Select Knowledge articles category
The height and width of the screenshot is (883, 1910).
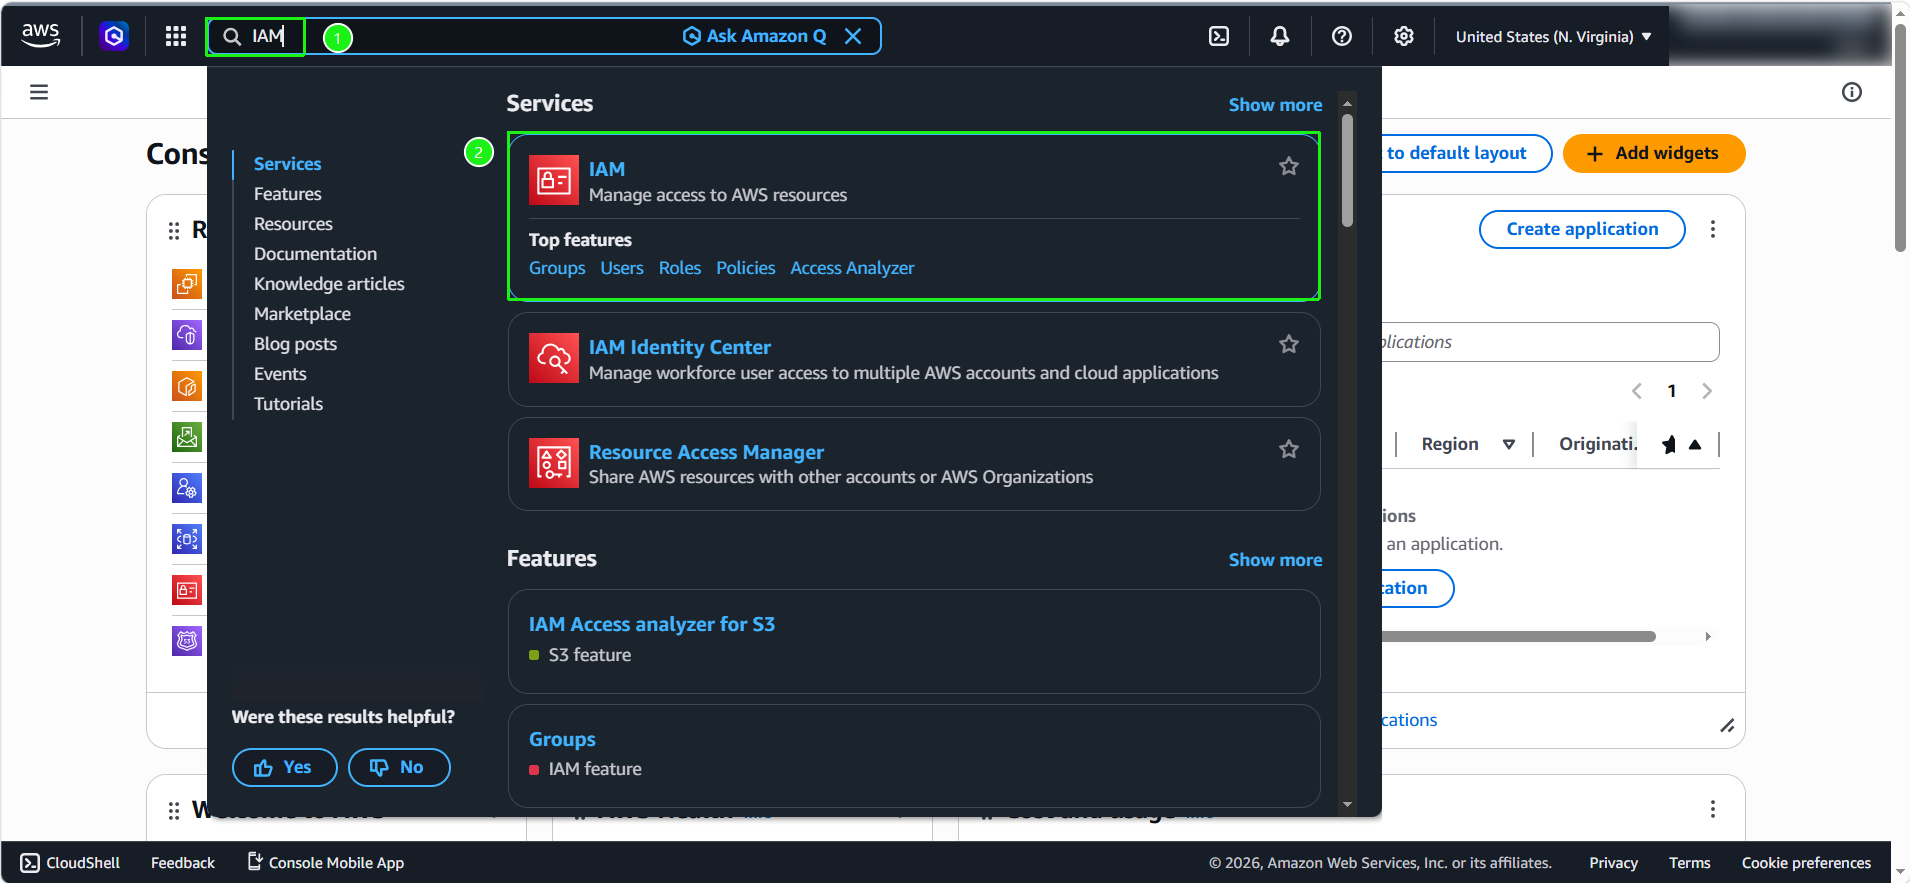tap(329, 284)
